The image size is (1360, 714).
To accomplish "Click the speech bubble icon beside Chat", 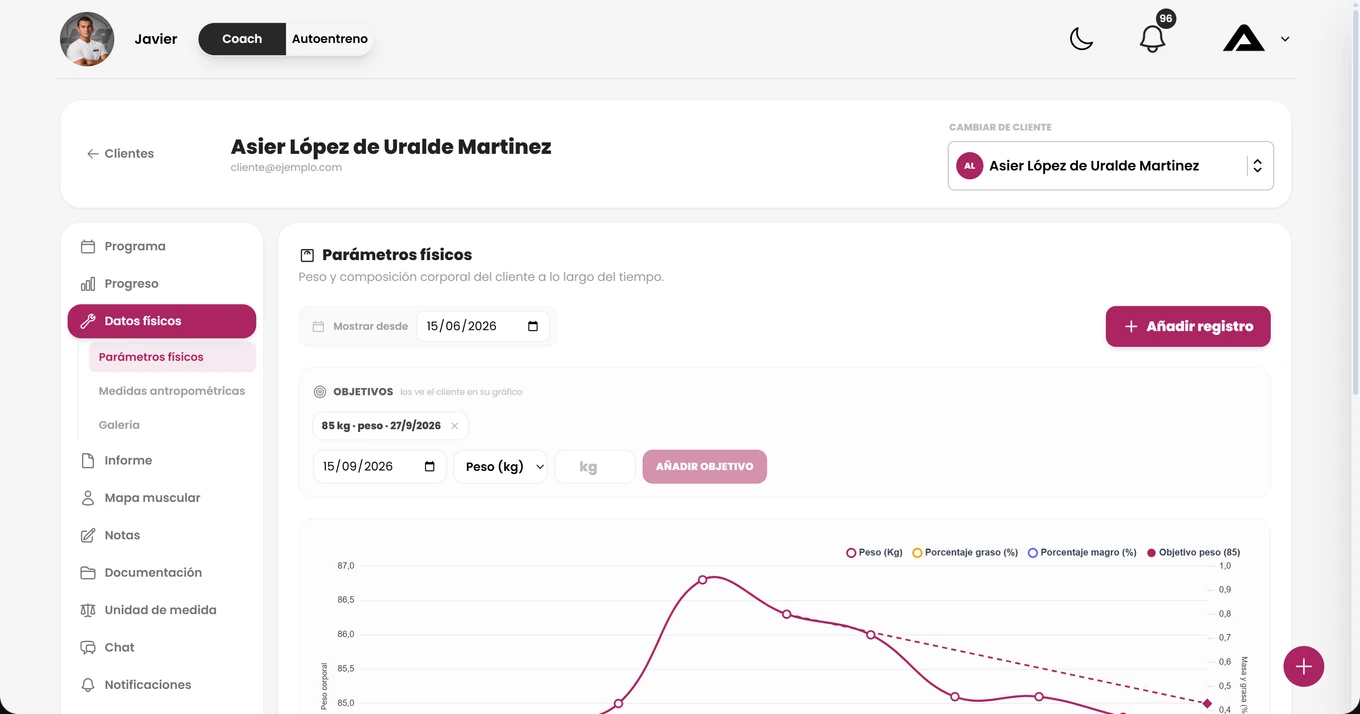I will tap(88, 648).
